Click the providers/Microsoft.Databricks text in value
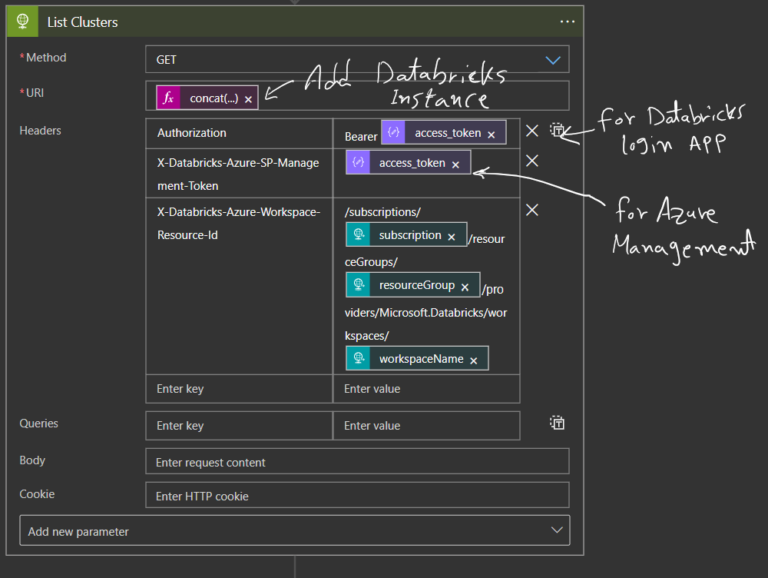This screenshot has width=768, height=578. [x=426, y=313]
